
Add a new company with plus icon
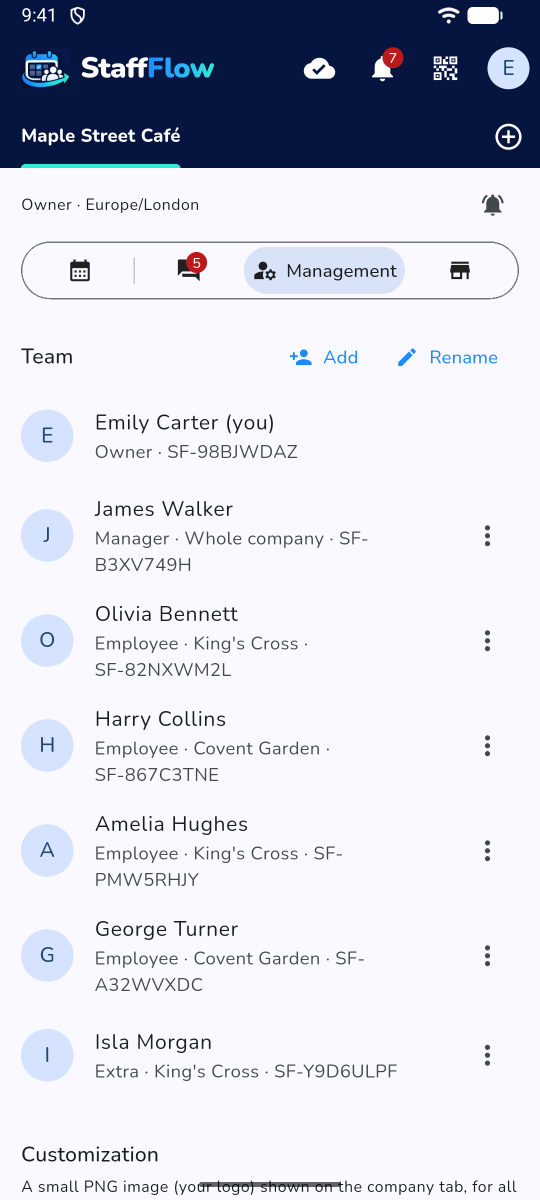coord(509,137)
